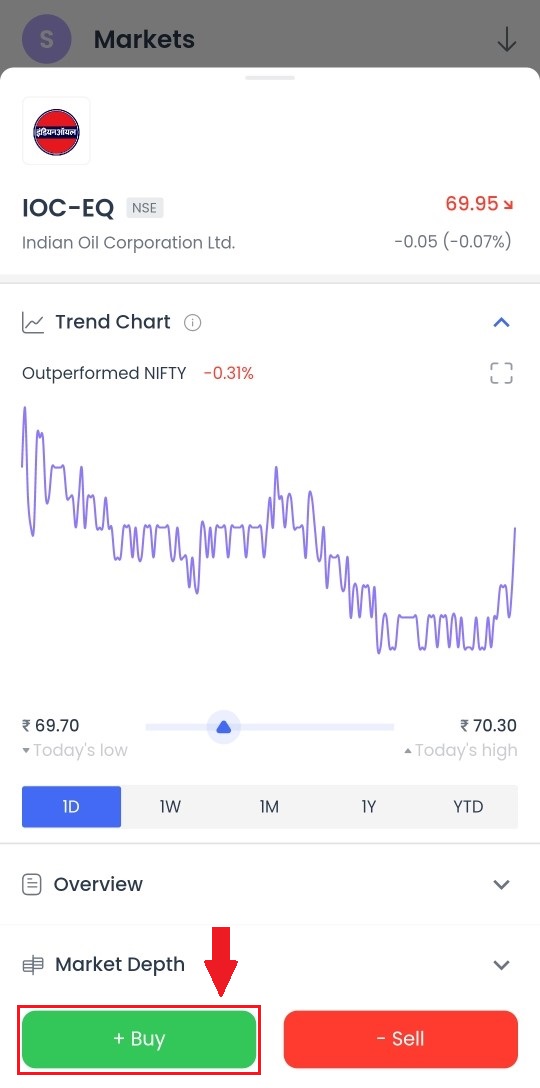Viewport: 540px width, 1088px height.
Task: Switch to the 1W time range
Action: point(170,806)
